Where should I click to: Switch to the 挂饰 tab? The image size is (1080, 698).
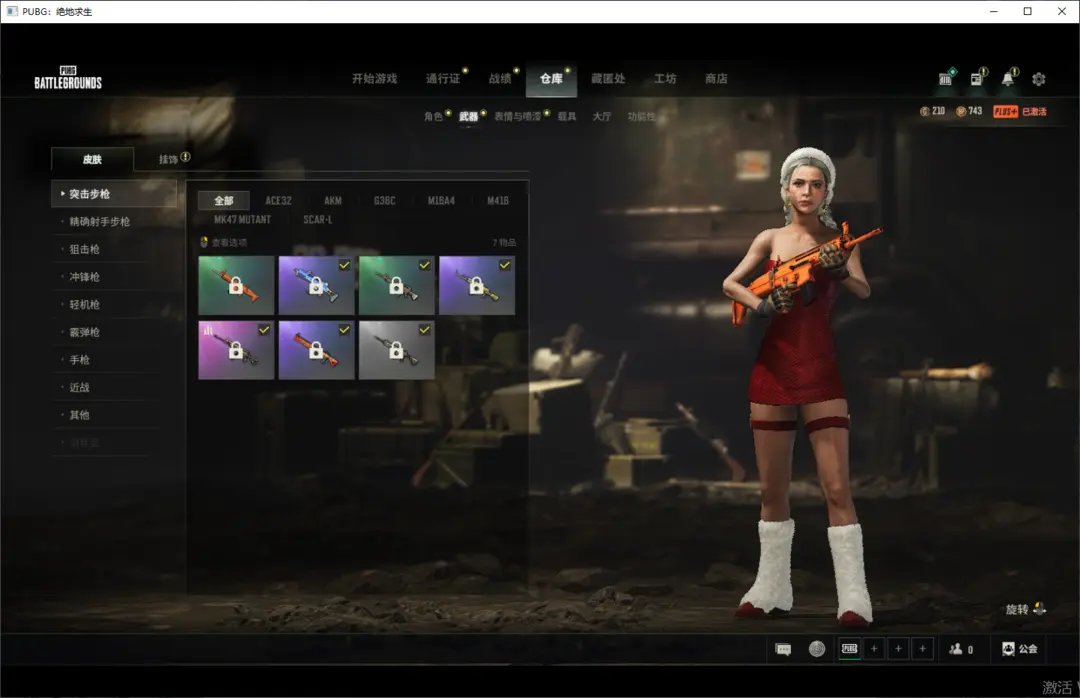coord(169,159)
